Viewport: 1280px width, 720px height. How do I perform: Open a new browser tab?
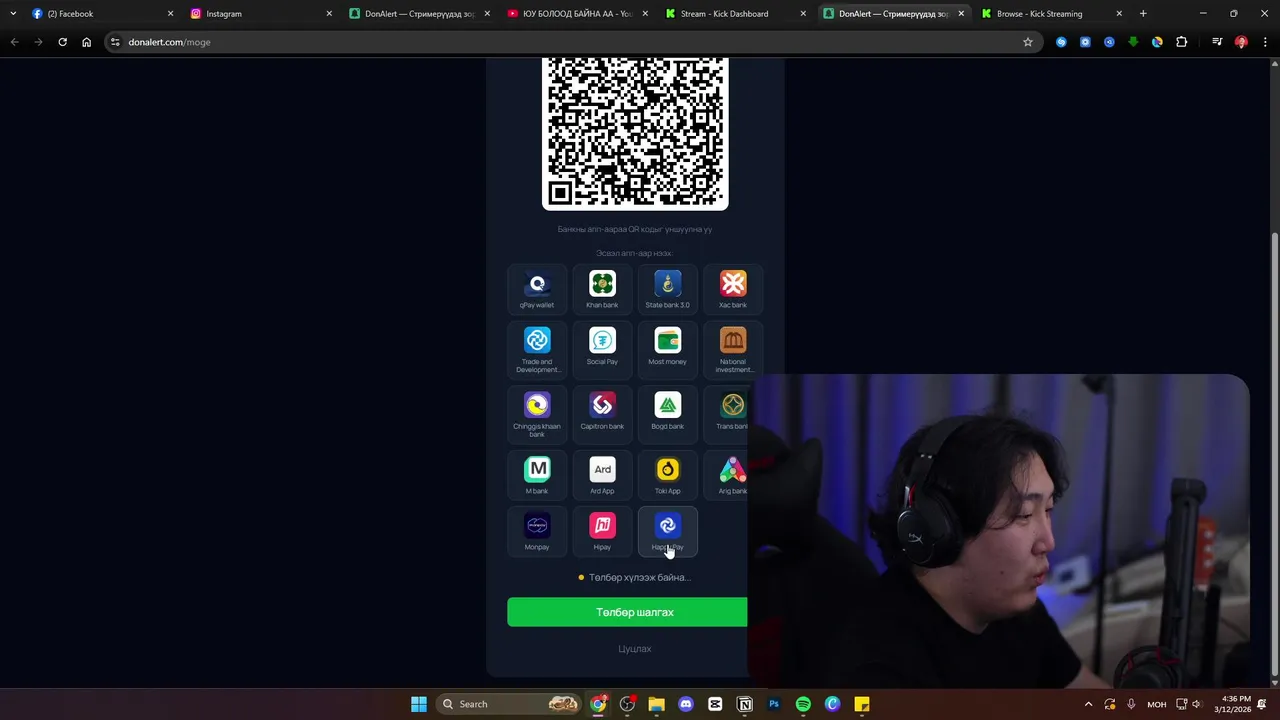click(1143, 14)
